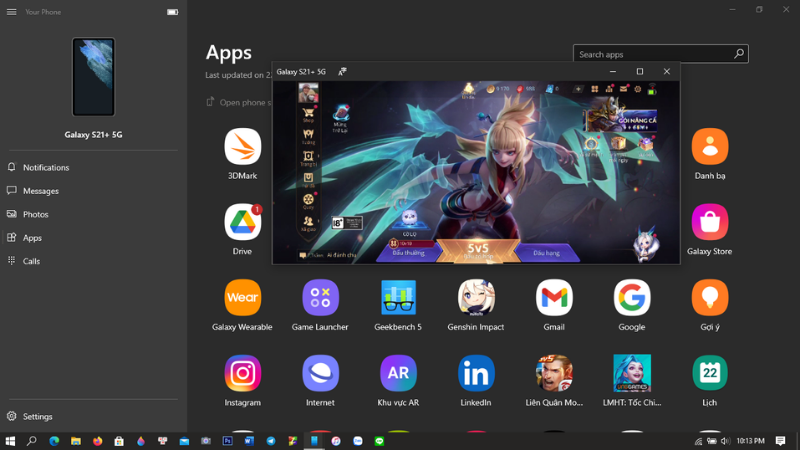Open the Trang bị equipment menu

[x=308, y=158]
